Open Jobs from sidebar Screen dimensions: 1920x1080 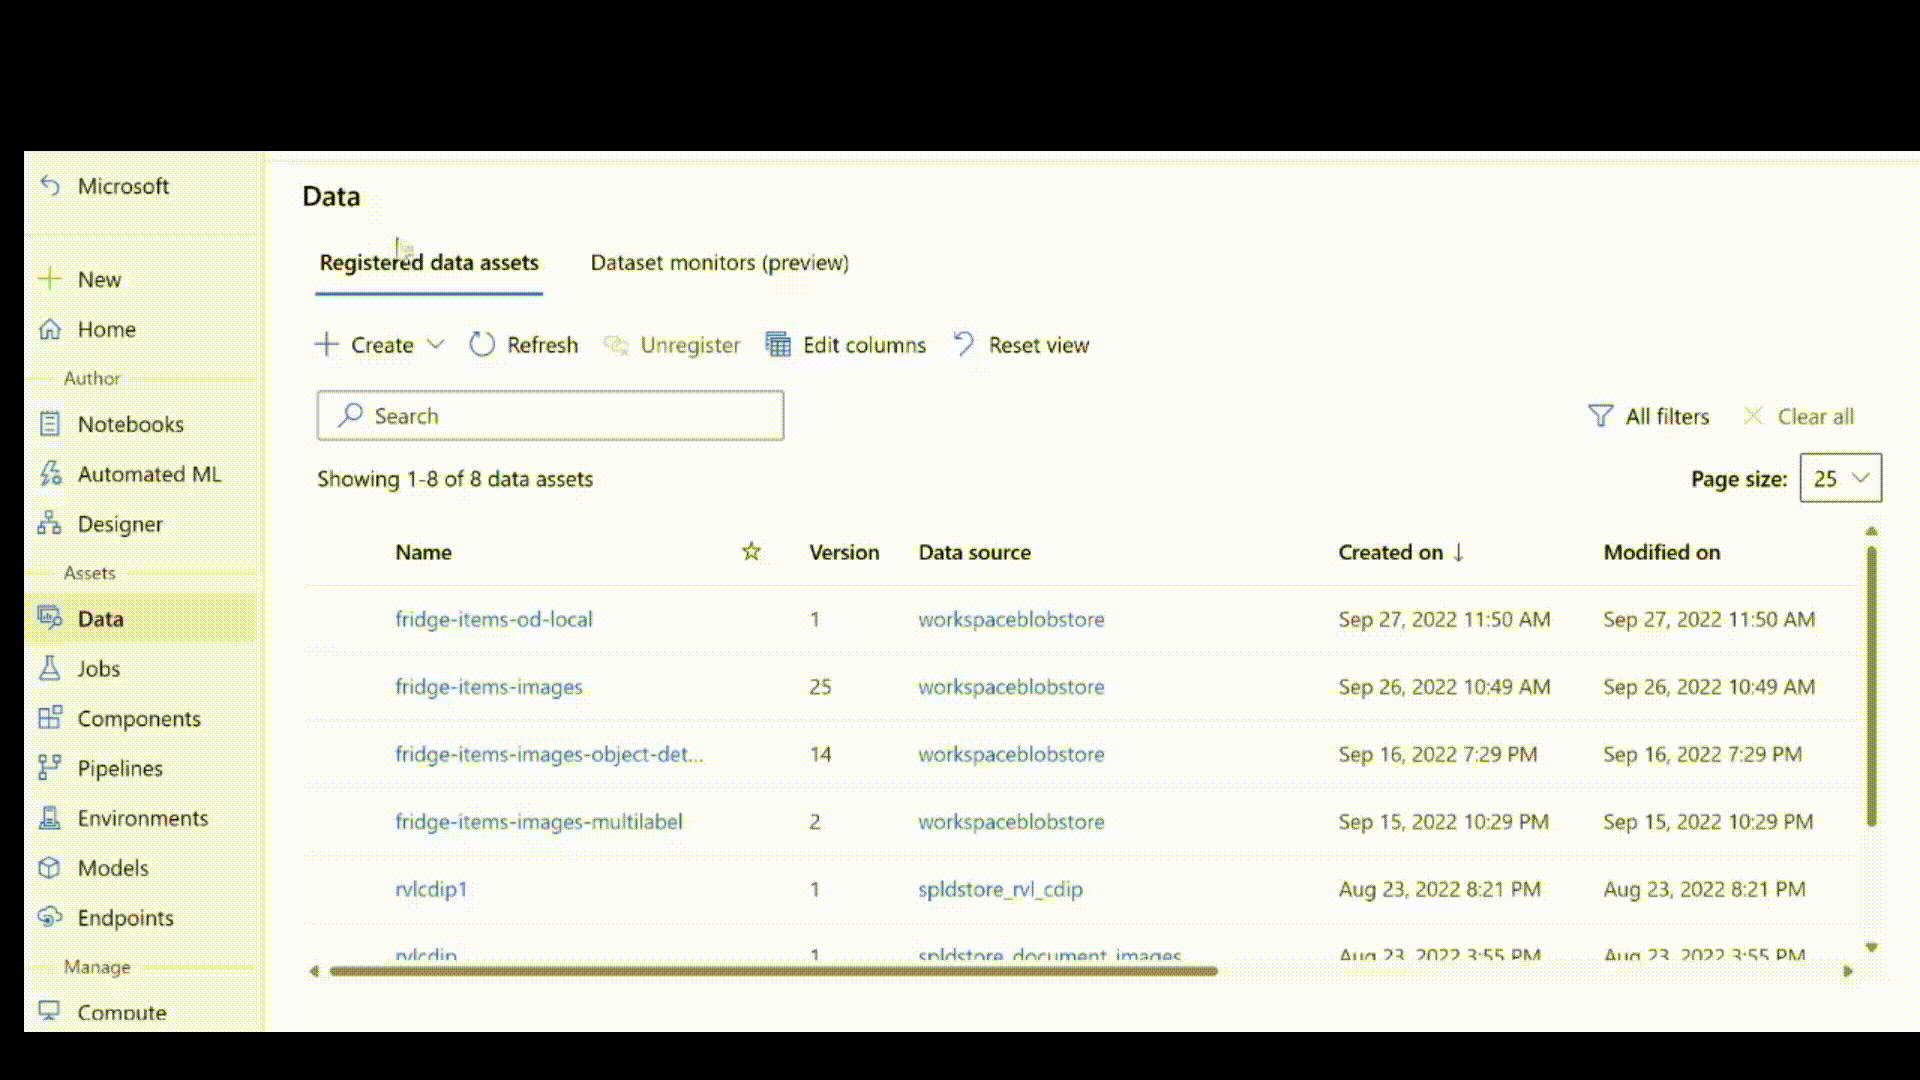tap(98, 667)
